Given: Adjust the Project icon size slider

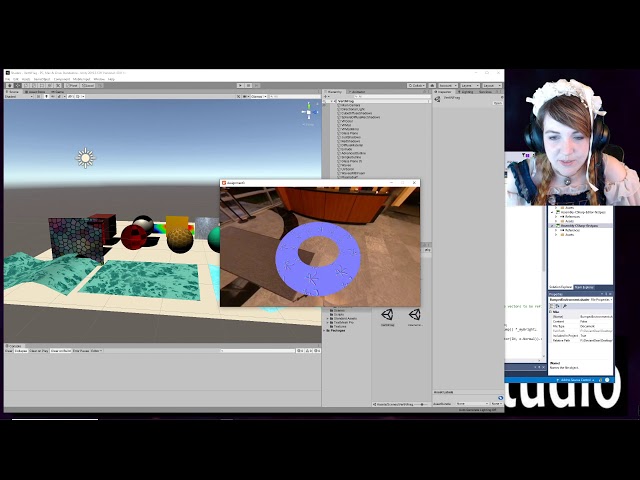Looking at the screenshot, I should 422,404.
